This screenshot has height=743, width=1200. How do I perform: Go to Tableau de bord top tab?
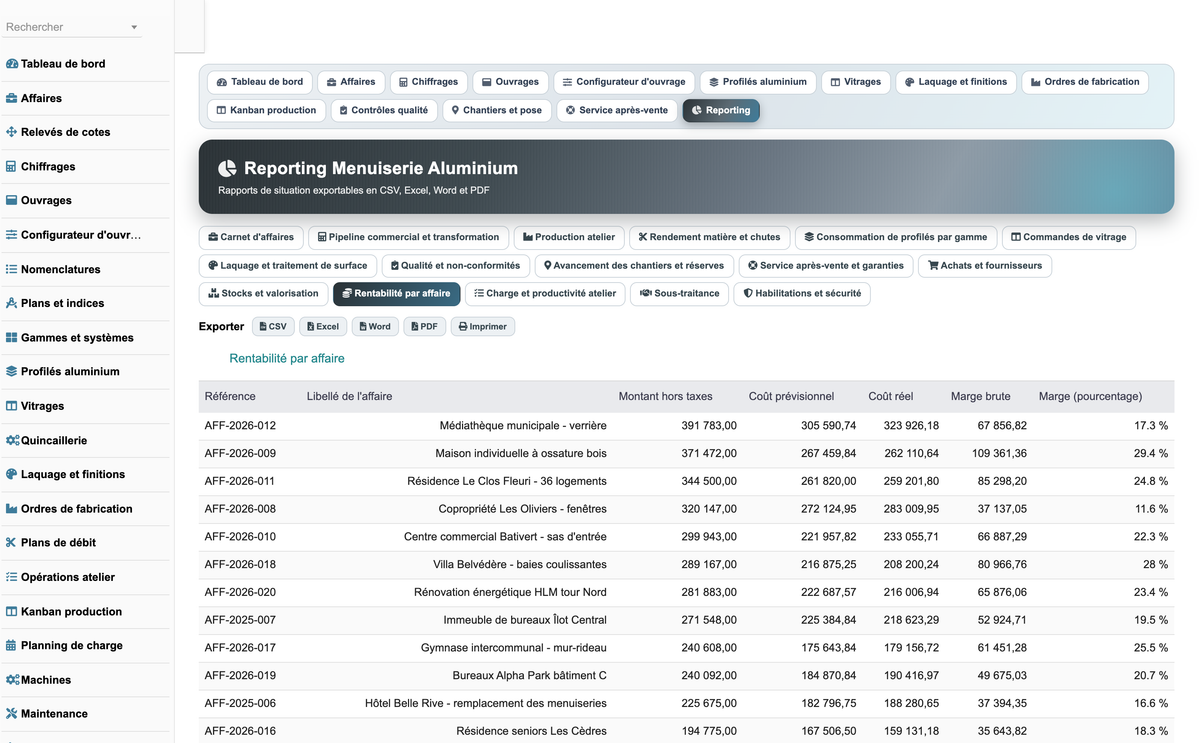click(x=260, y=82)
